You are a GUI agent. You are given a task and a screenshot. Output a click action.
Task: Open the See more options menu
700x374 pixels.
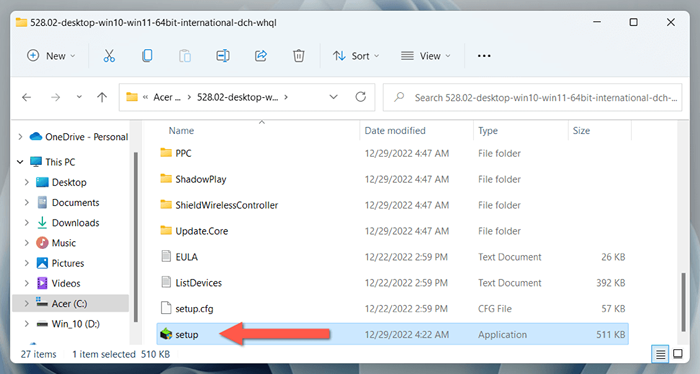484,56
